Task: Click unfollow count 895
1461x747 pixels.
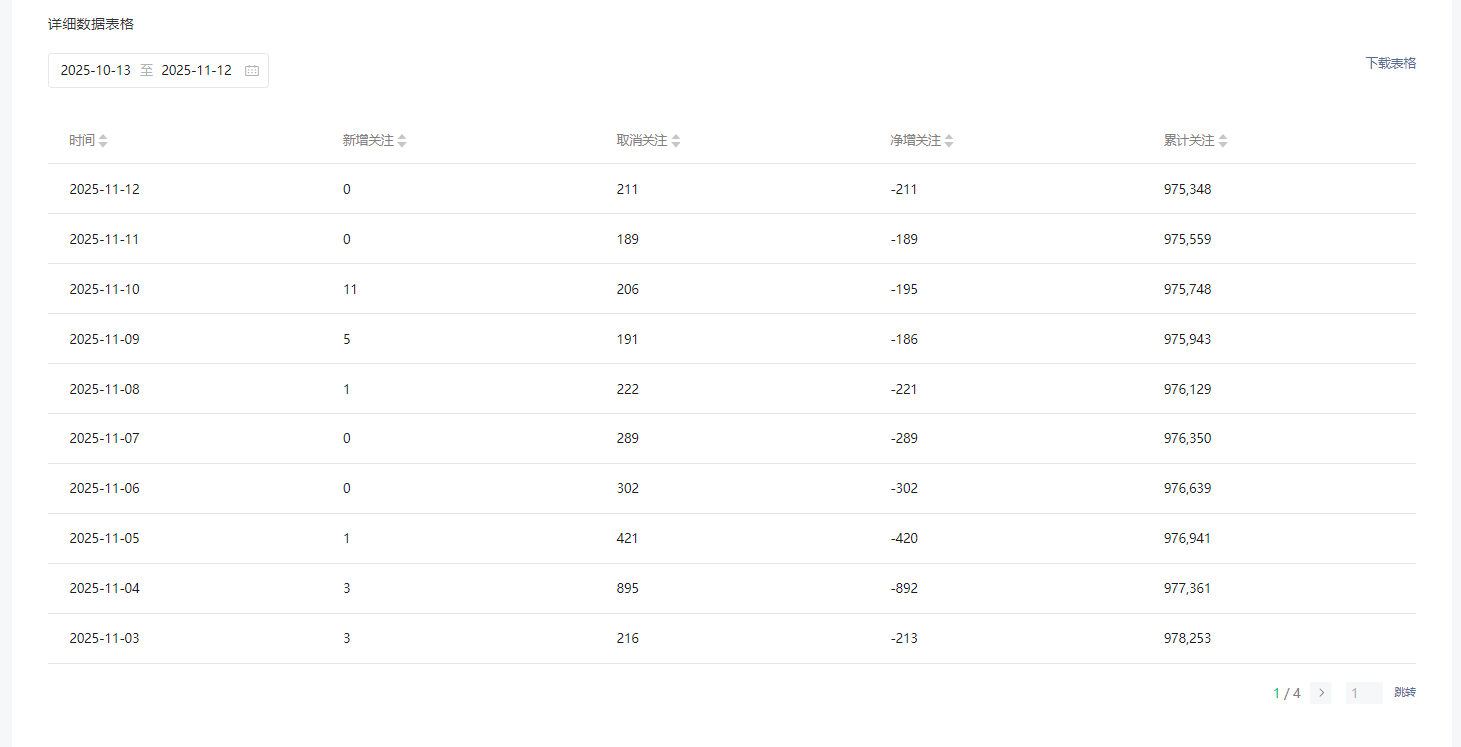Action: click(627, 588)
